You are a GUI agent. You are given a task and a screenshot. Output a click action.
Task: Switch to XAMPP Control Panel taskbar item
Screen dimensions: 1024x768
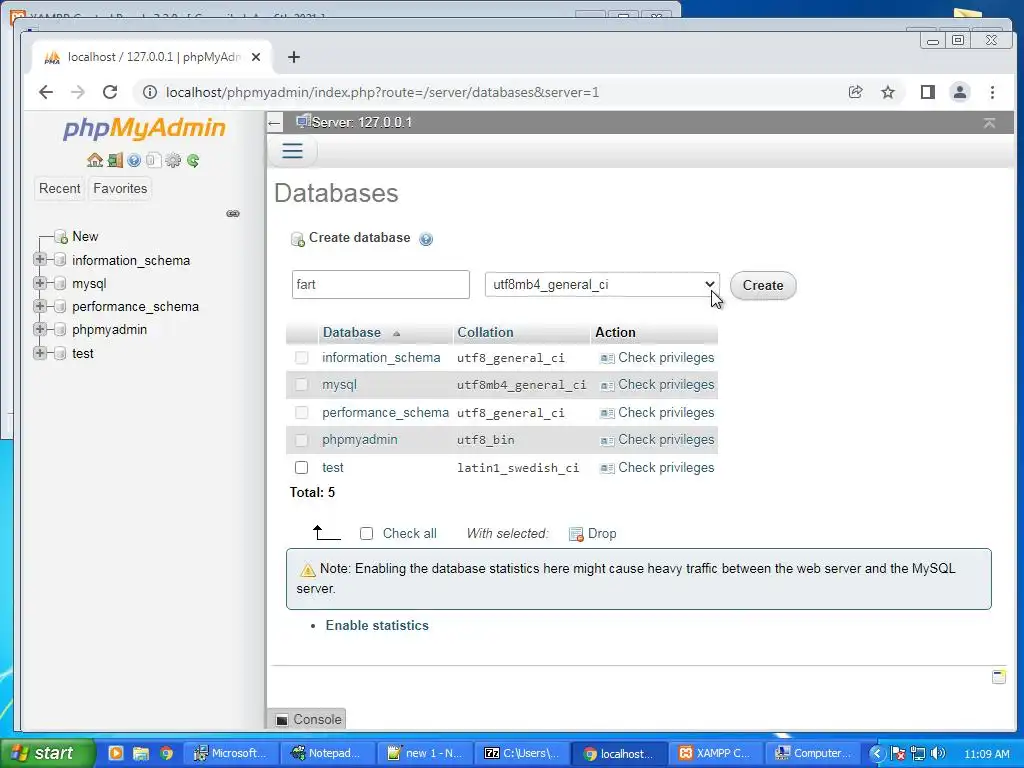[x=715, y=753]
